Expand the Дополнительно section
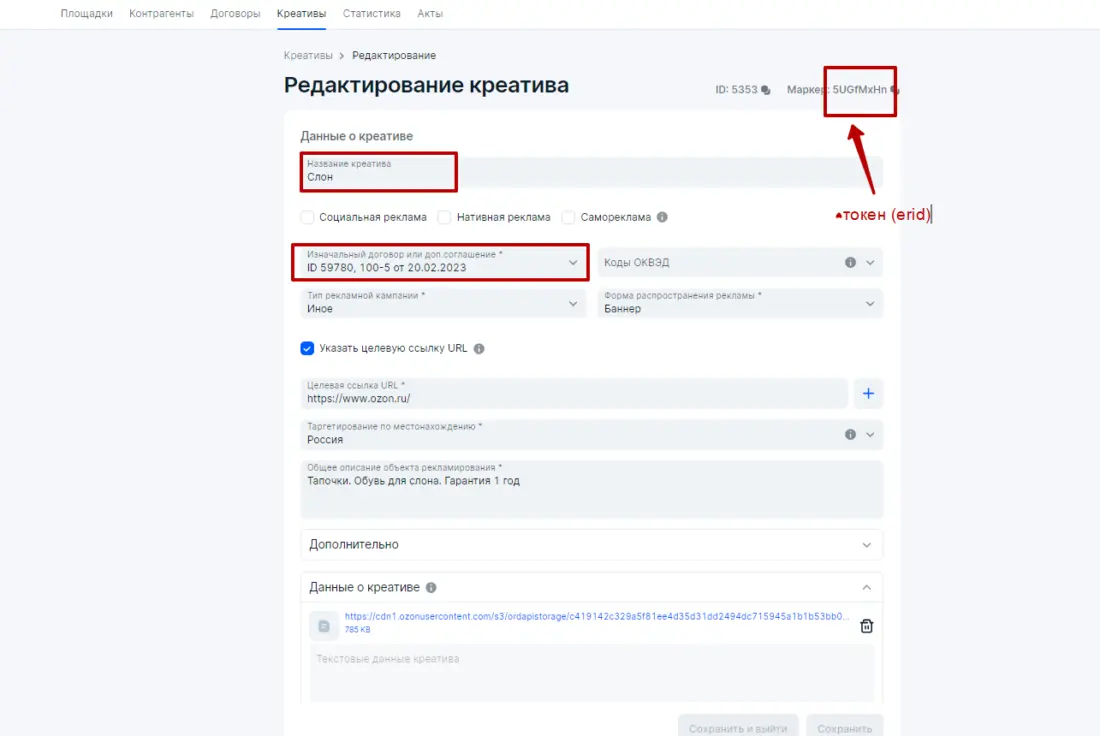The height and width of the screenshot is (736, 1100). click(591, 544)
